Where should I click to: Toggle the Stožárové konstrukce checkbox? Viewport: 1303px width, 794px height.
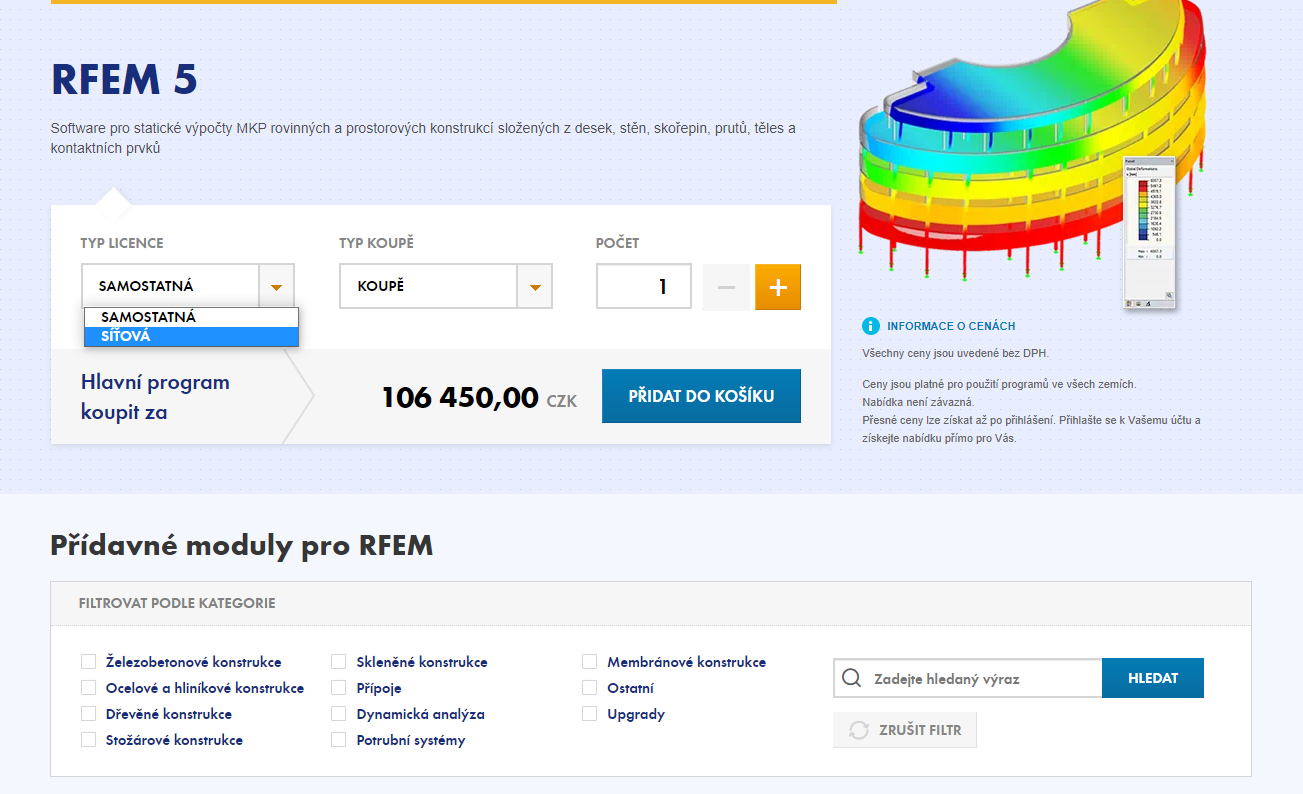coord(89,740)
